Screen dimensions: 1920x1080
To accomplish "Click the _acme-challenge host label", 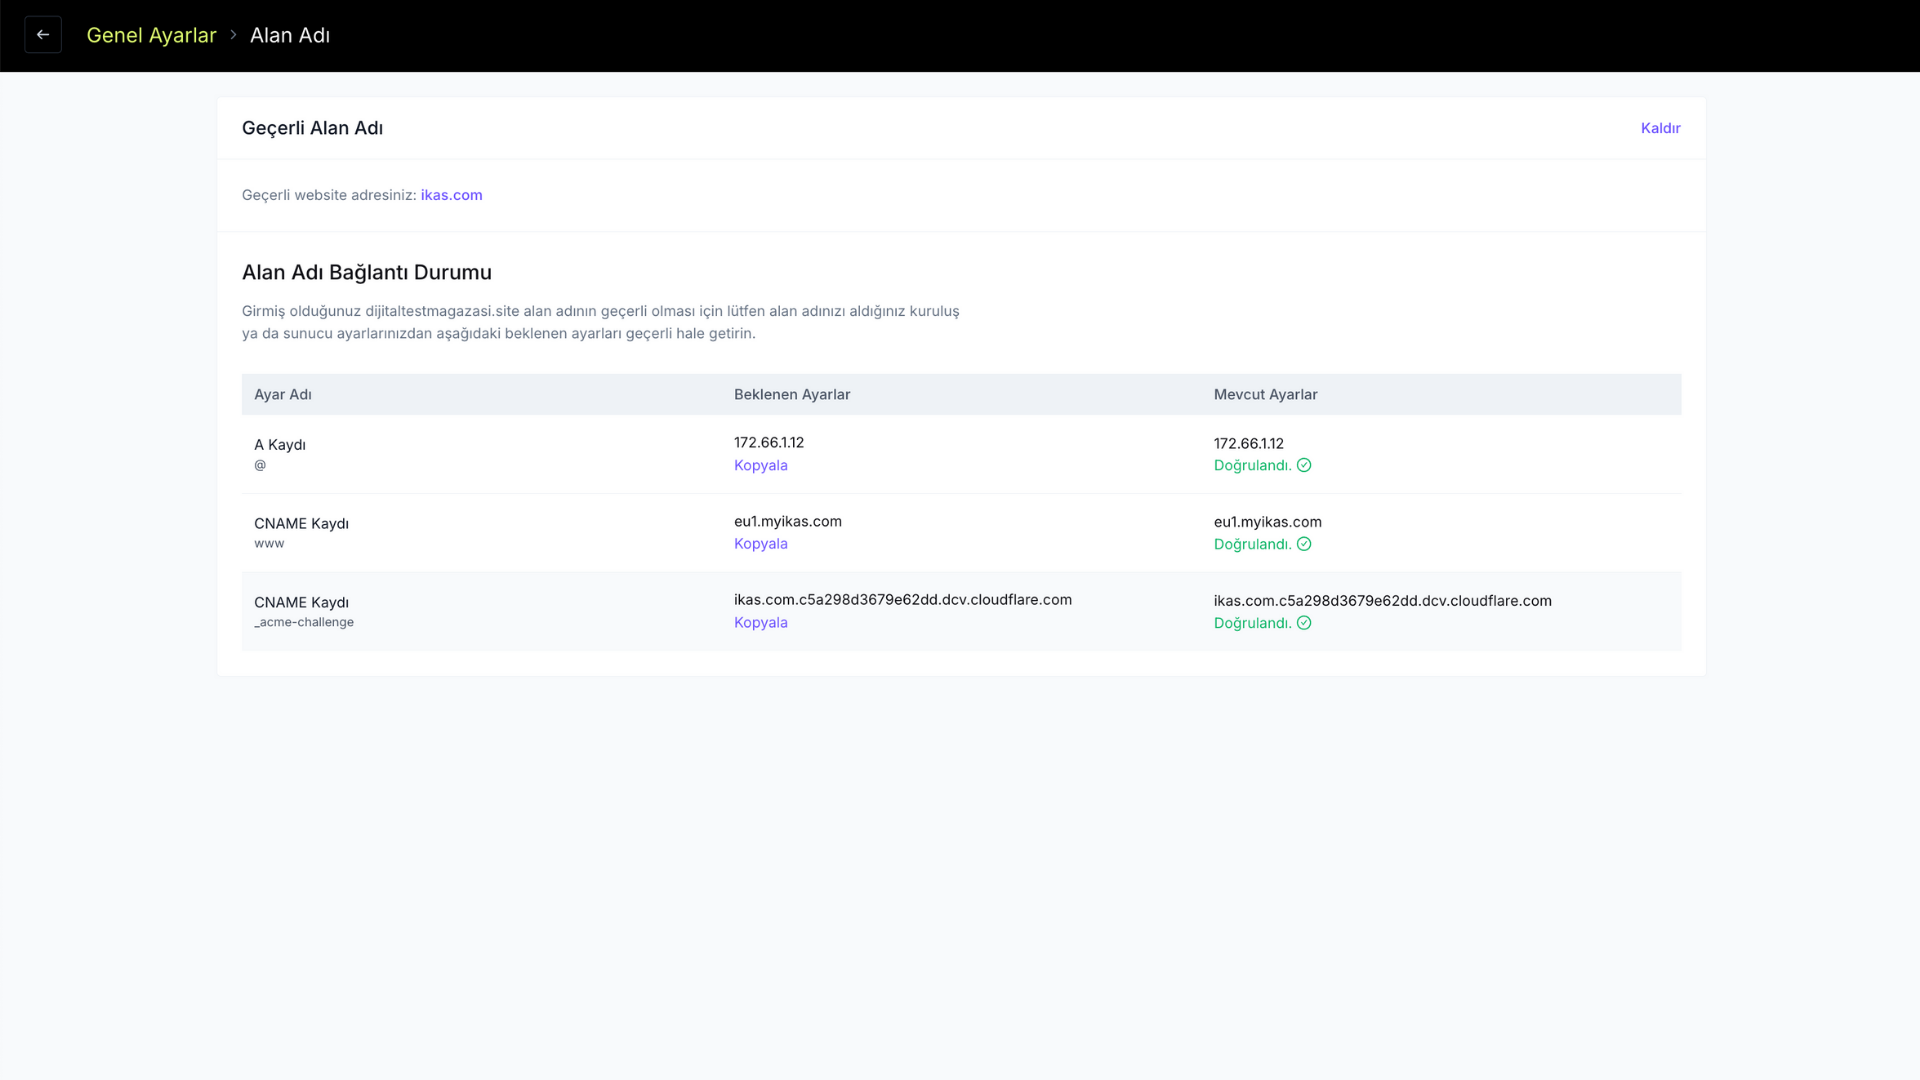I will click(303, 622).
